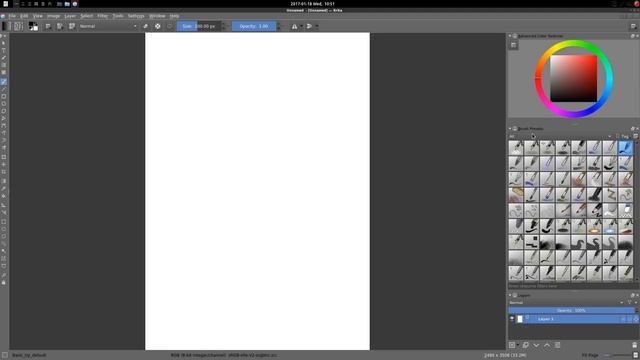Open the File menu
Viewport: 640px width, 360px height.
pos(12,16)
